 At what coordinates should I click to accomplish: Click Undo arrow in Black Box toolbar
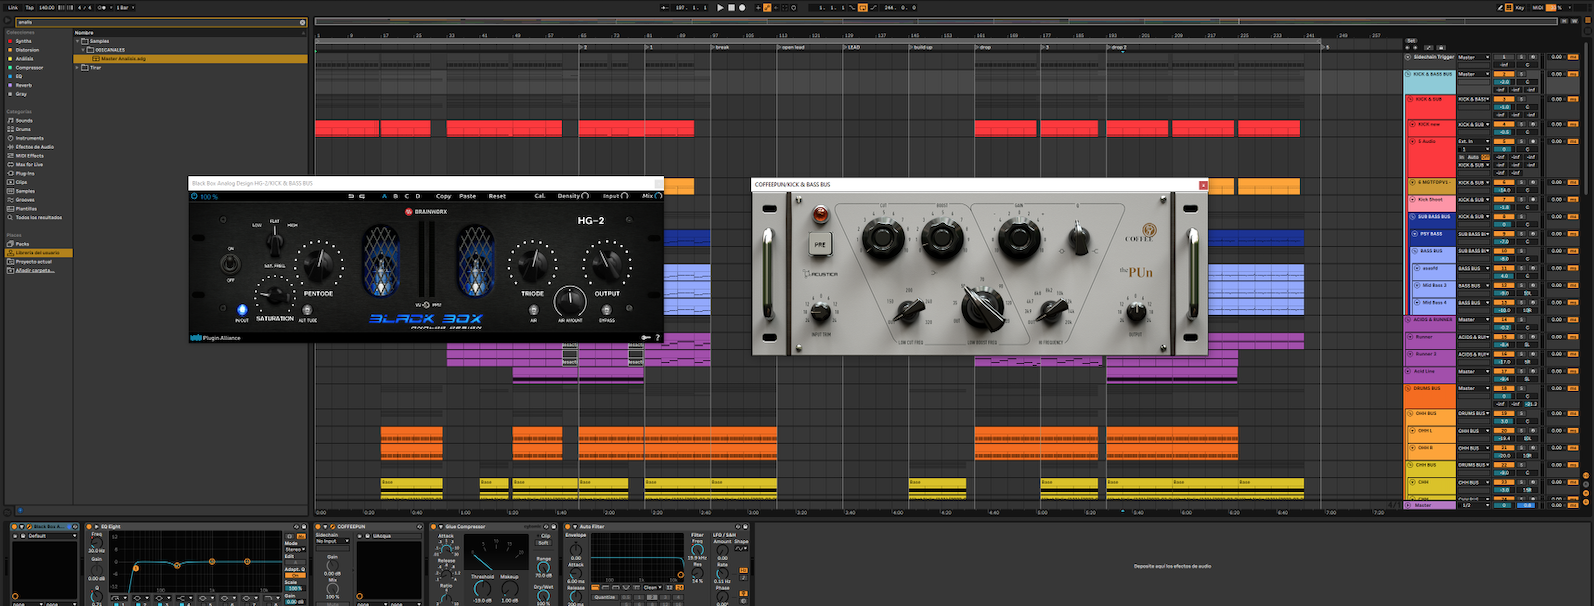coord(351,196)
